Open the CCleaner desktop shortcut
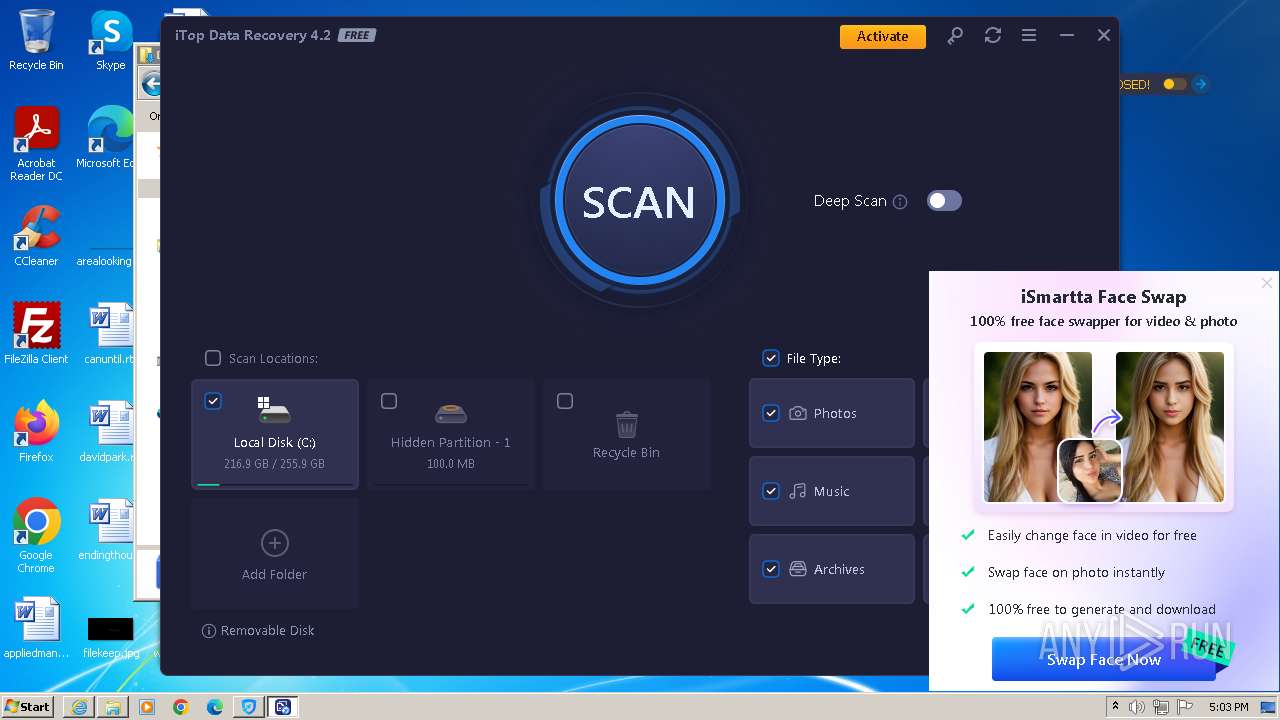 (36, 236)
